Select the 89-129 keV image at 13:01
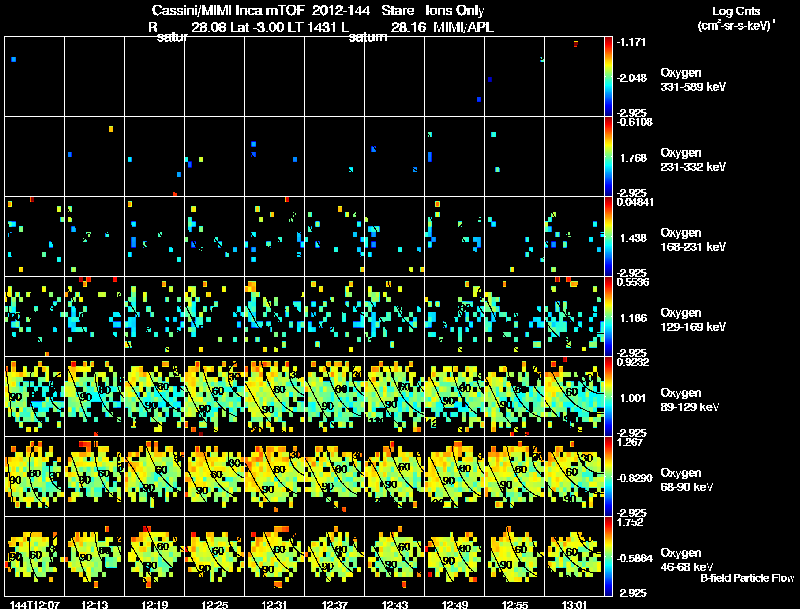Image resolution: width=800 pixels, height=609 pixels. (x=574, y=396)
